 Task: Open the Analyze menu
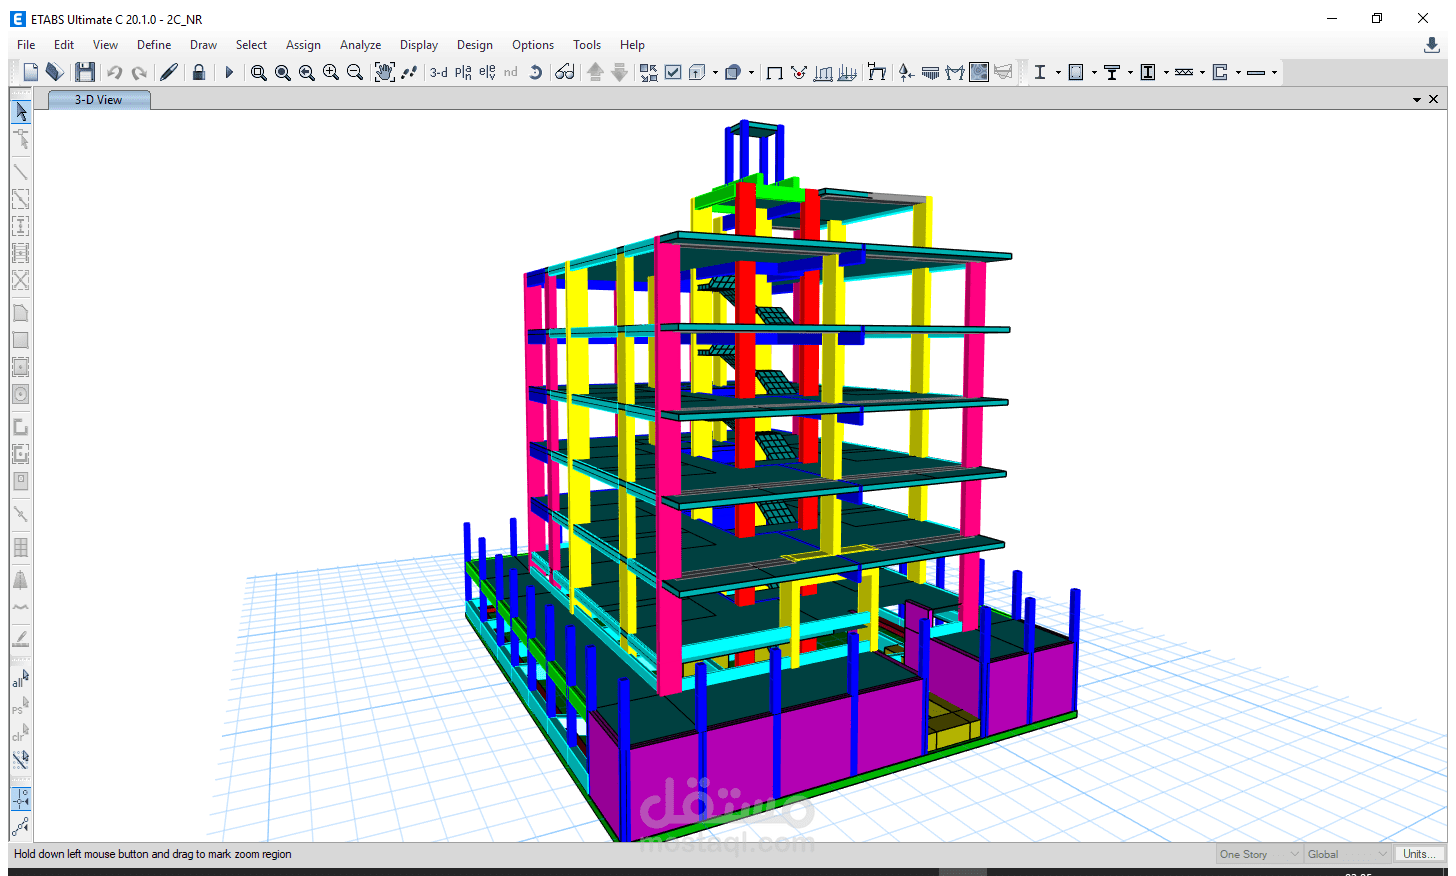point(360,45)
